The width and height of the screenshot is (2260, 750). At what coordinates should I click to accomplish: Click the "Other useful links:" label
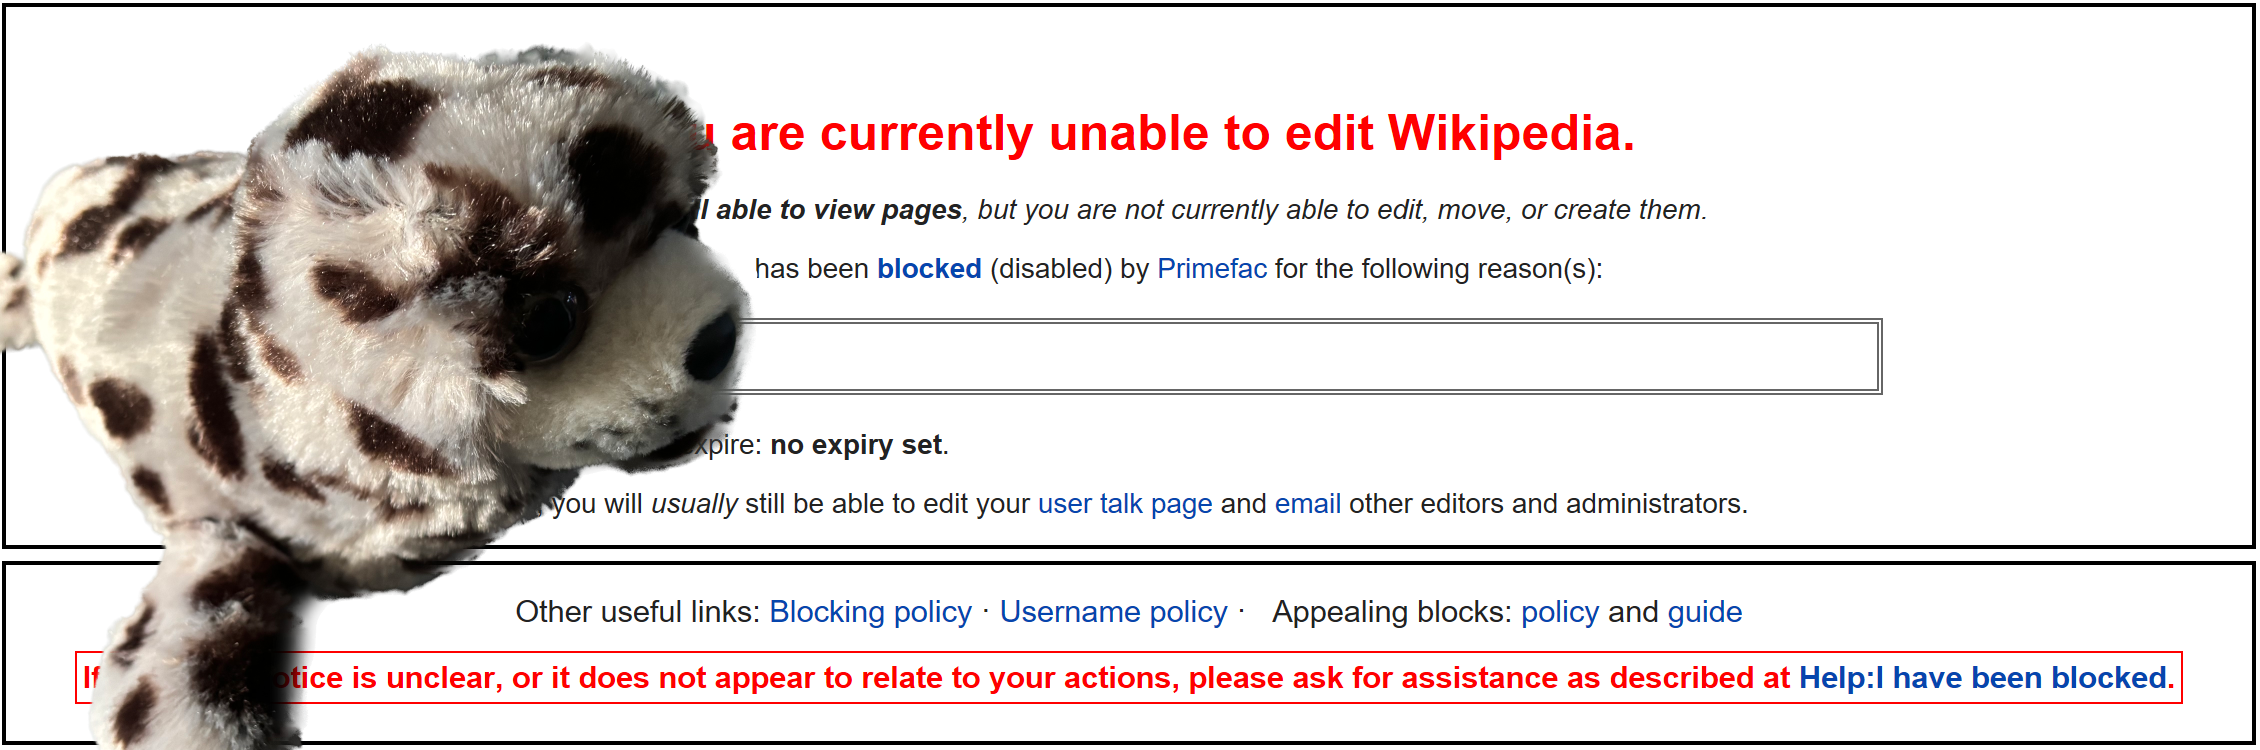tap(637, 611)
